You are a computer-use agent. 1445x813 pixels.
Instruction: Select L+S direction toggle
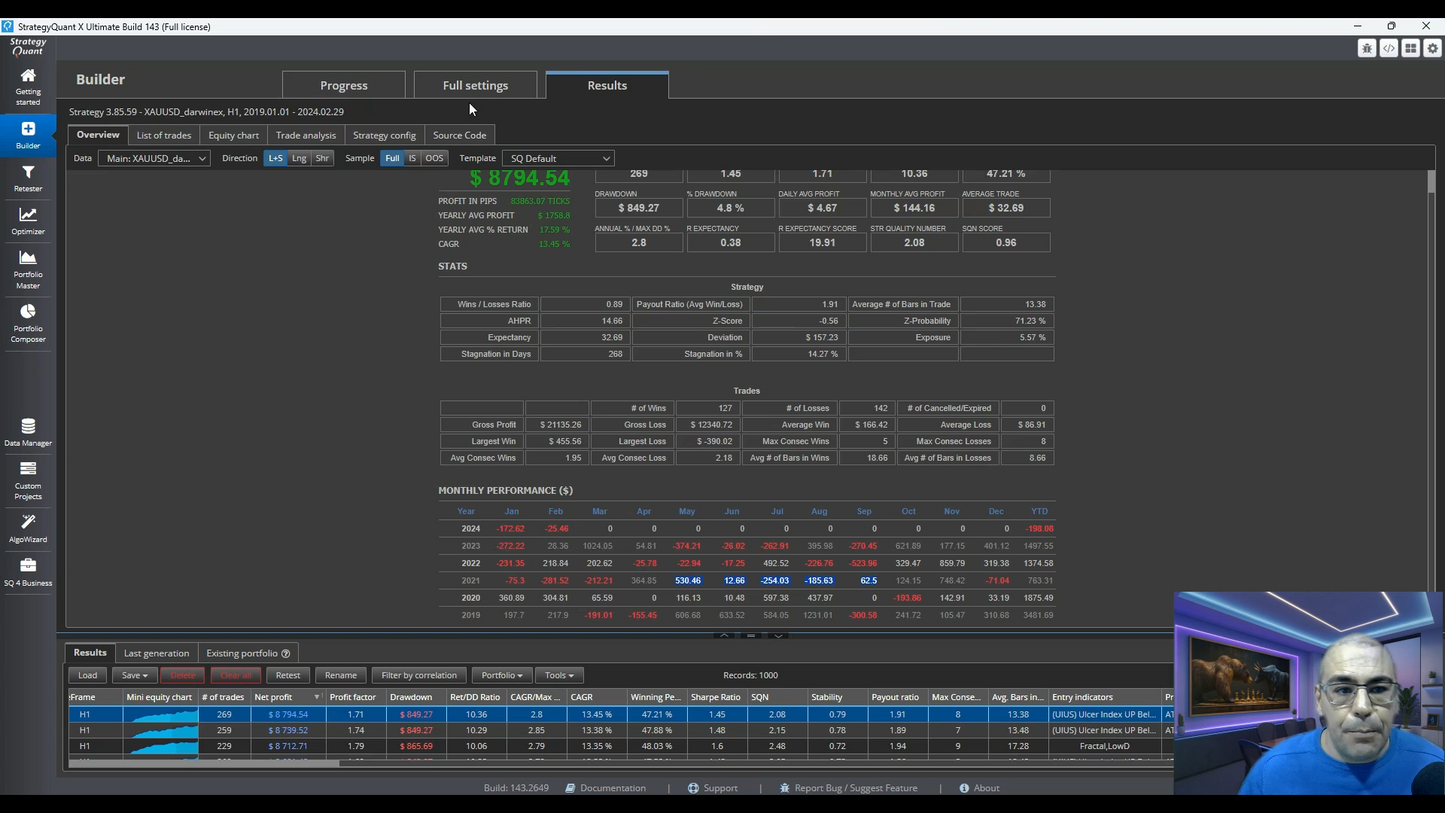(275, 158)
